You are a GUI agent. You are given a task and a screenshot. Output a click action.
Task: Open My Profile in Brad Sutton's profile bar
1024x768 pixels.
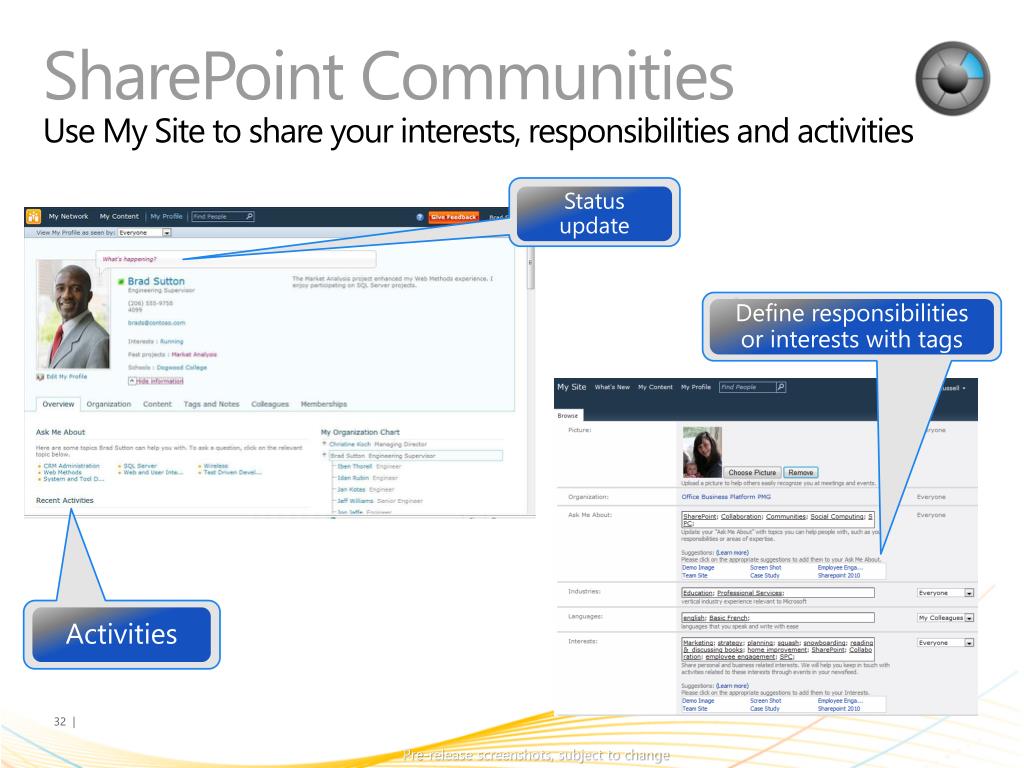point(167,216)
